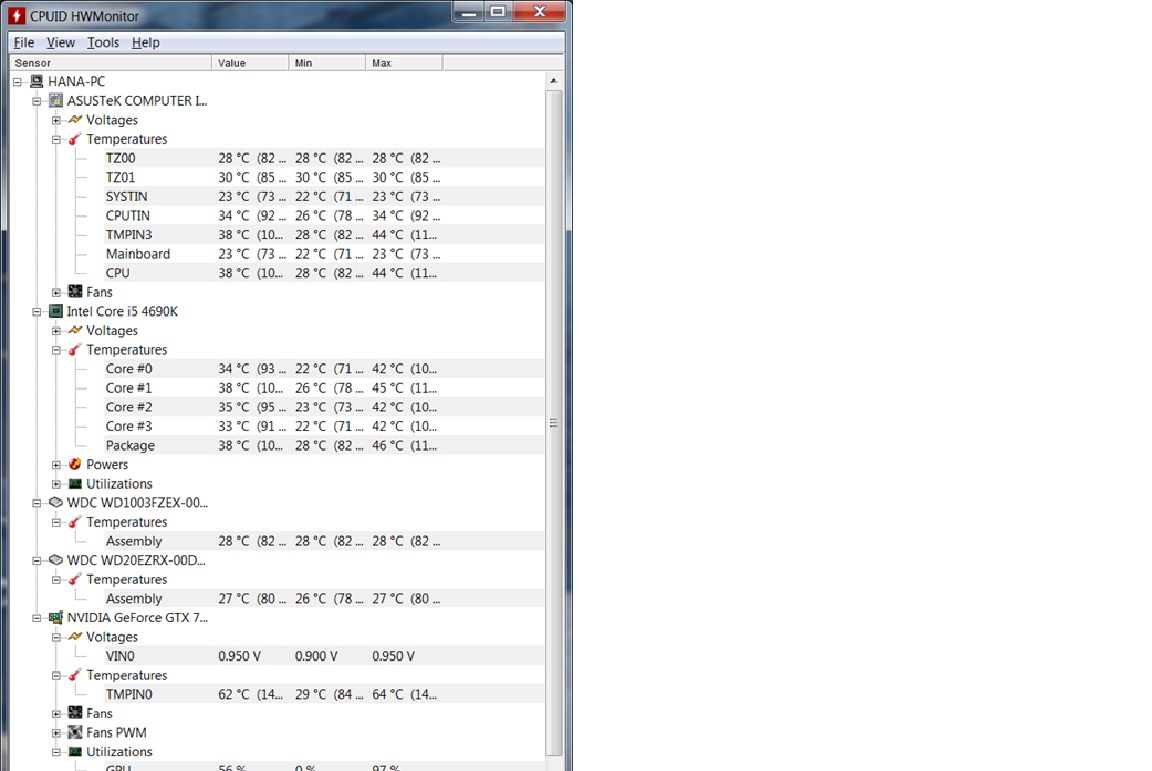Expand Fans PWM under NVIDIA GeForce
This screenshot has height=771, width=1152.
click(56, 733)
